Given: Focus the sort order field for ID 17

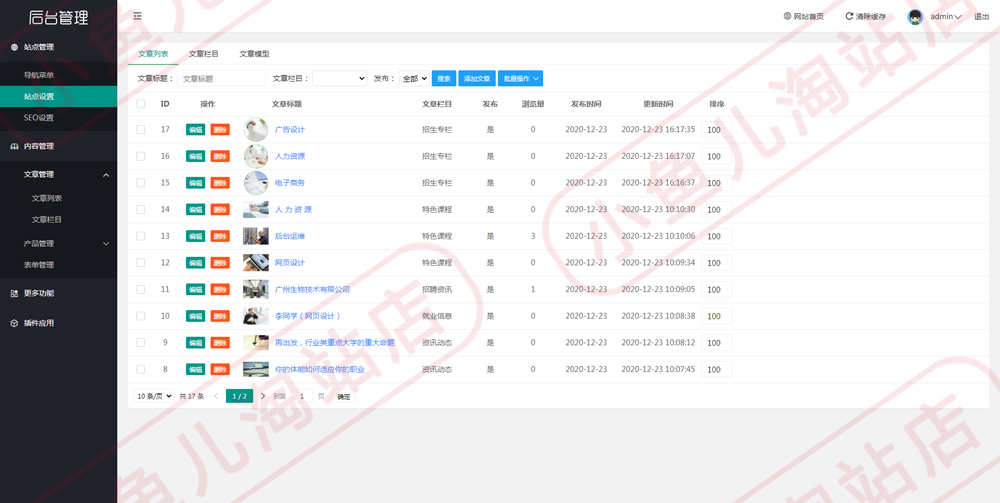Looking at the screenshot, I should point(717,130).
